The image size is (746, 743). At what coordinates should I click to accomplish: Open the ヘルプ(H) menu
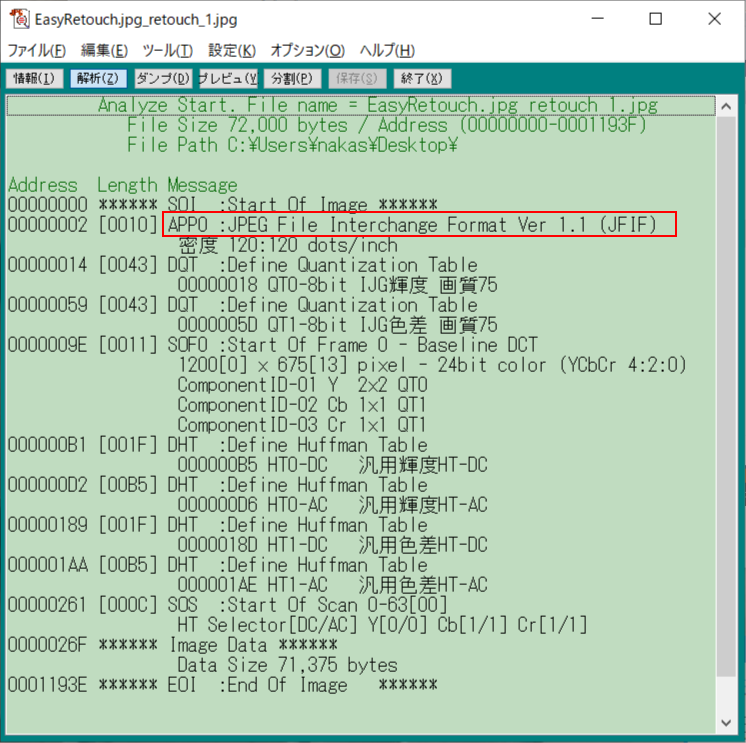[x=387, y=50]
